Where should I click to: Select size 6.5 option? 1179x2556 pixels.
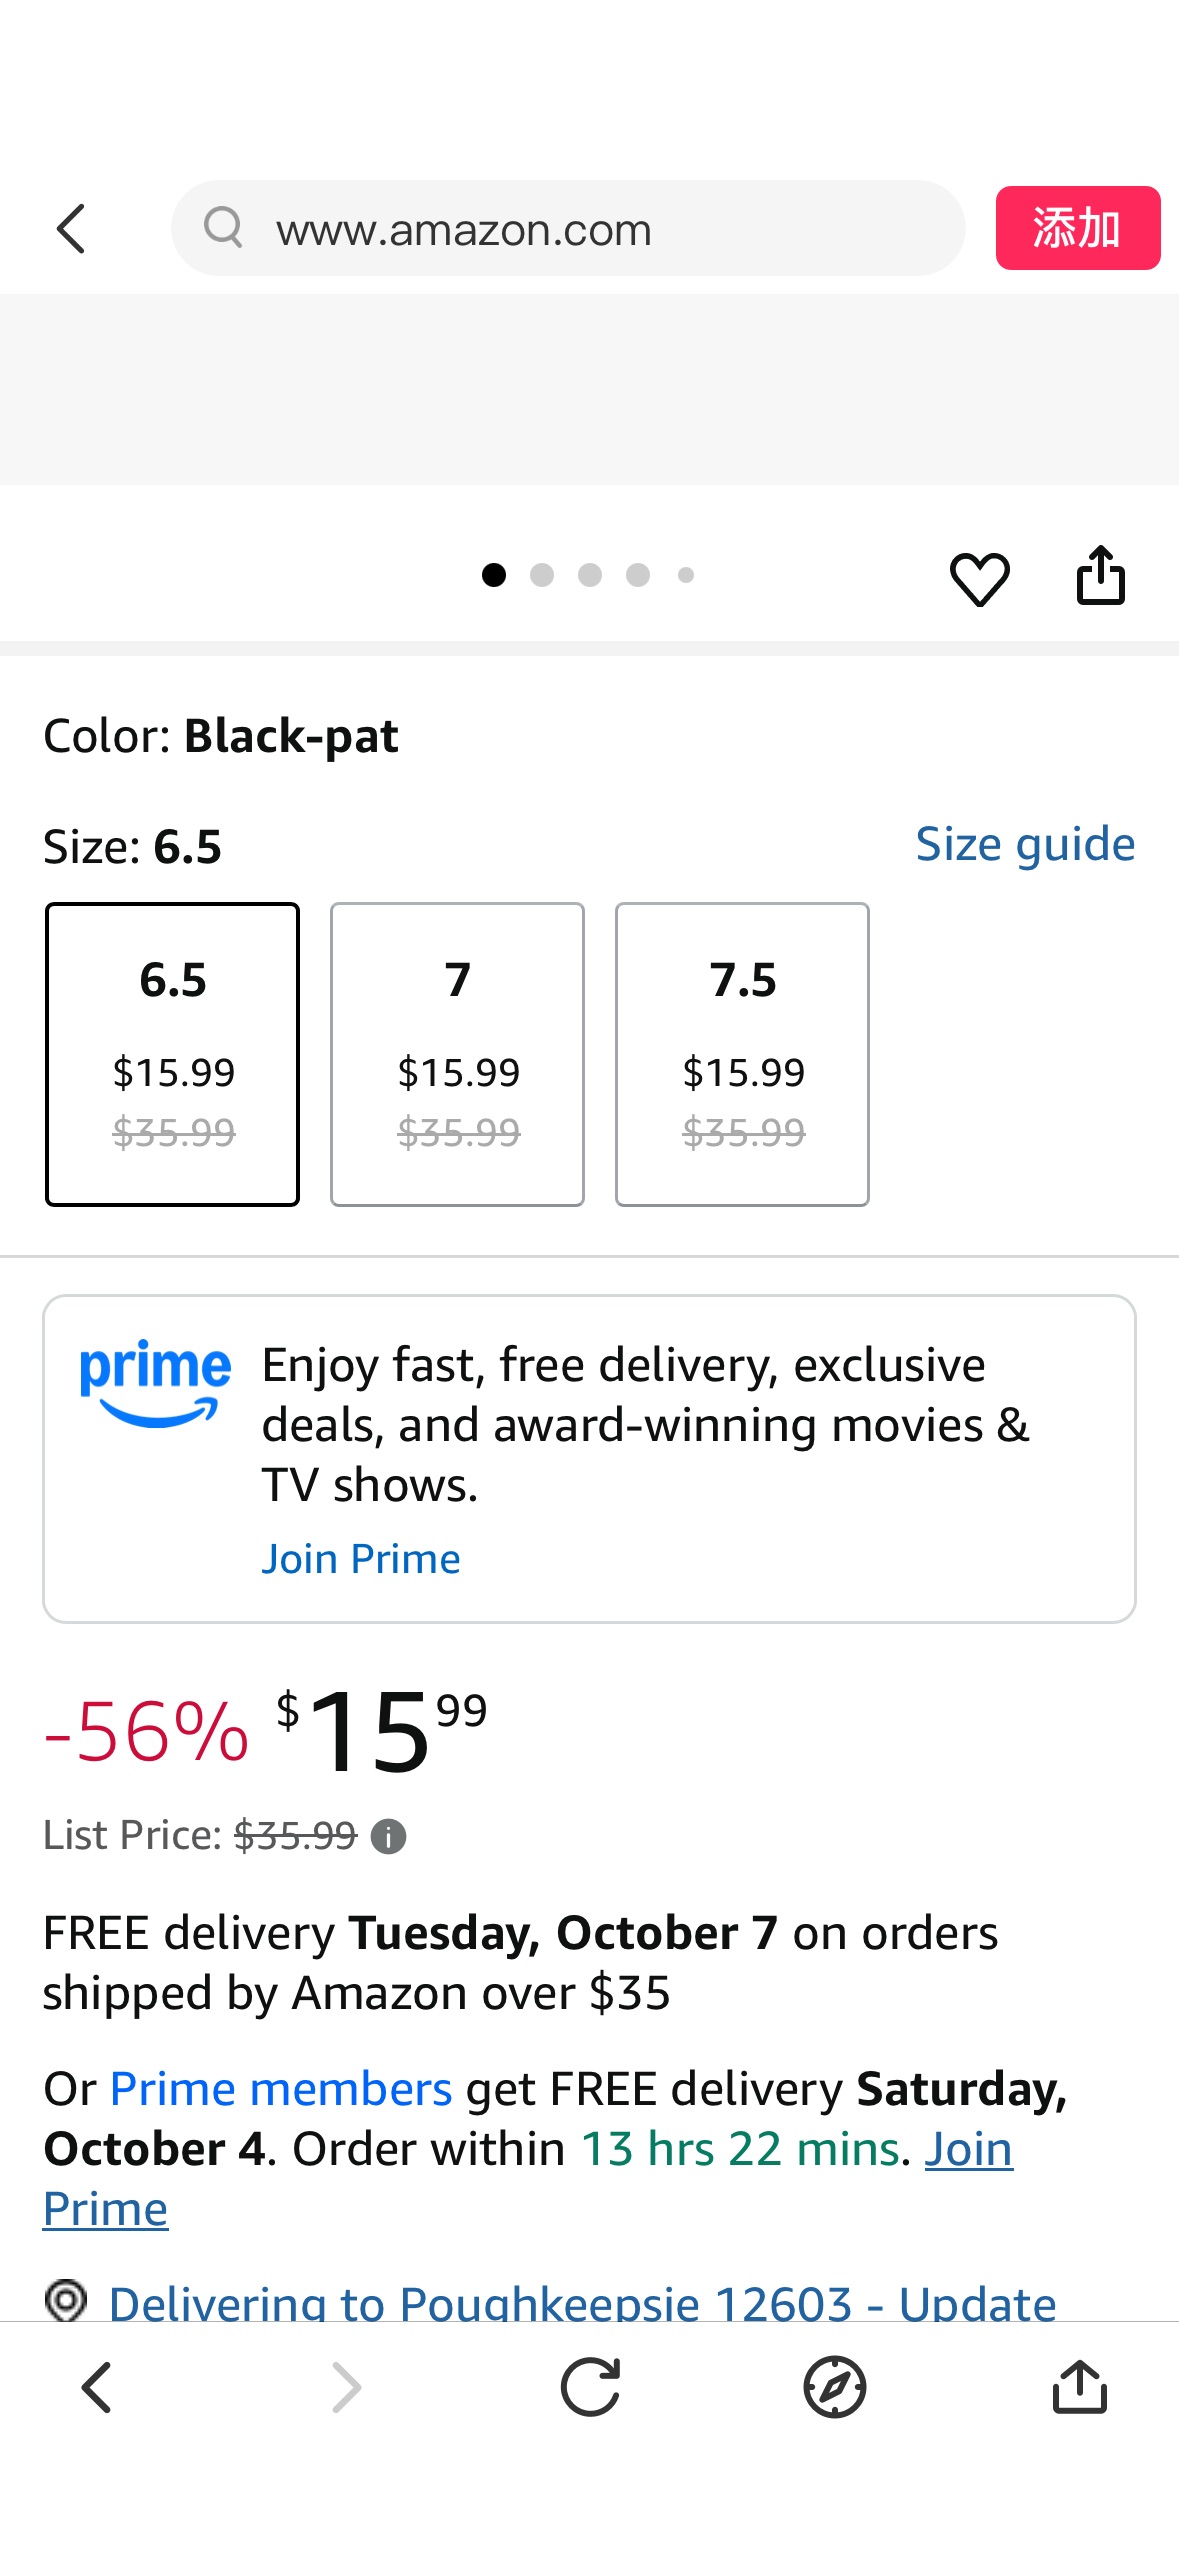(x=173, y=1054)
